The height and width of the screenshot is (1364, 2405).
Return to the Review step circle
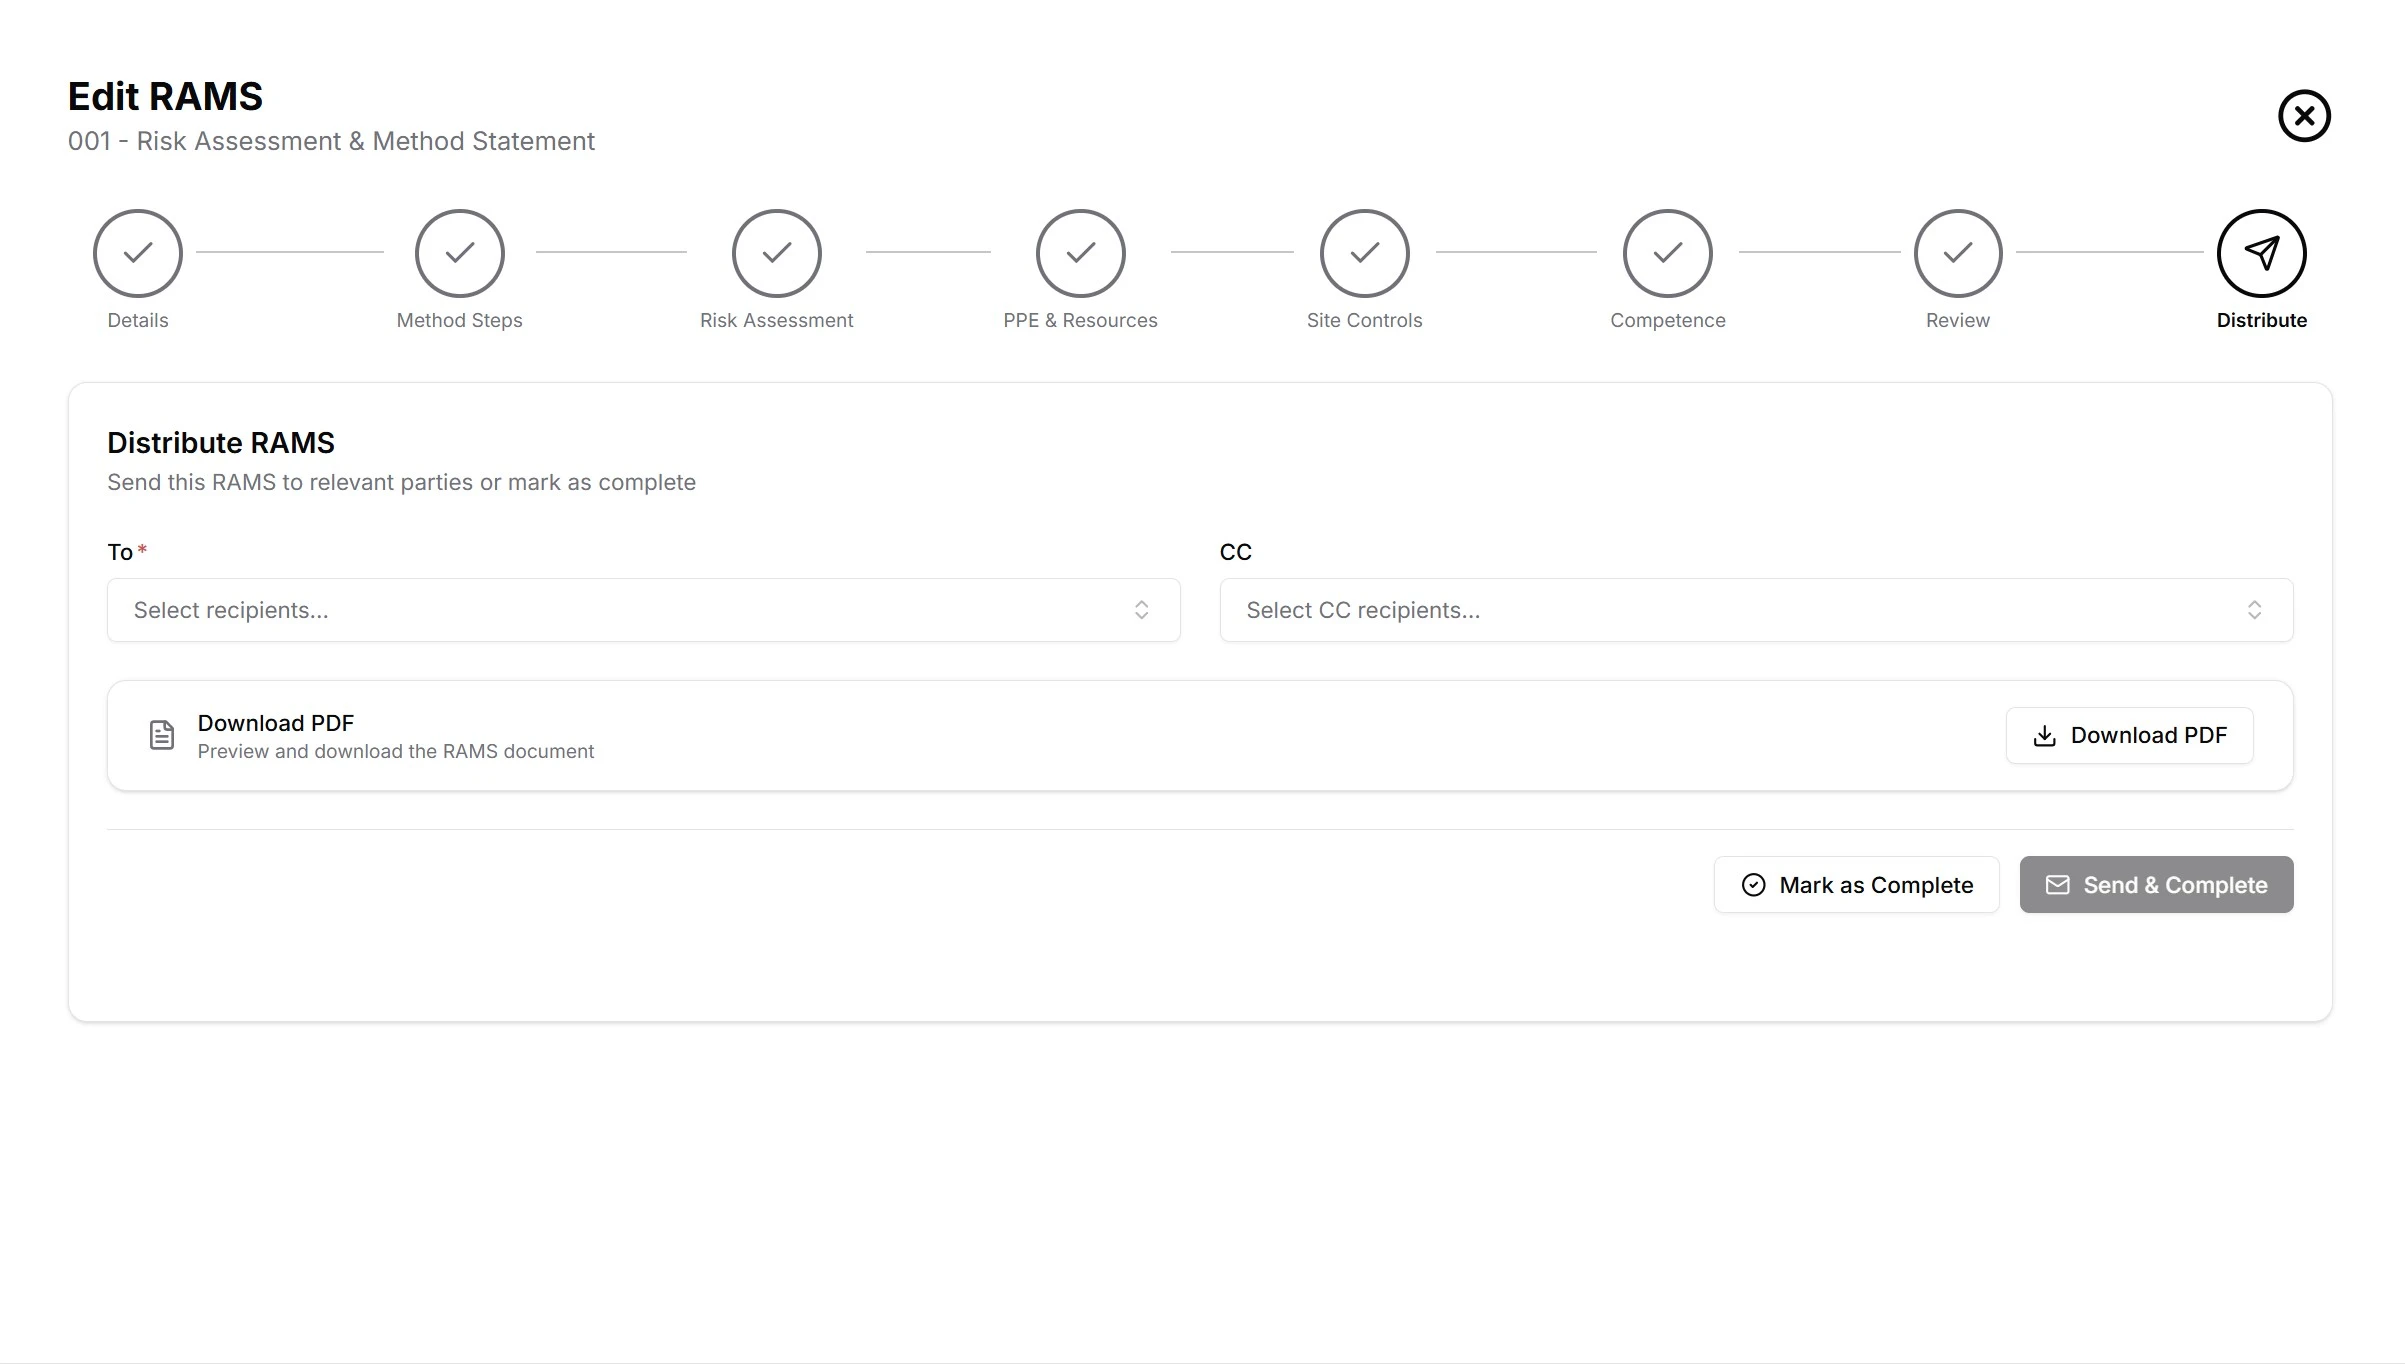pos(1957,253)
